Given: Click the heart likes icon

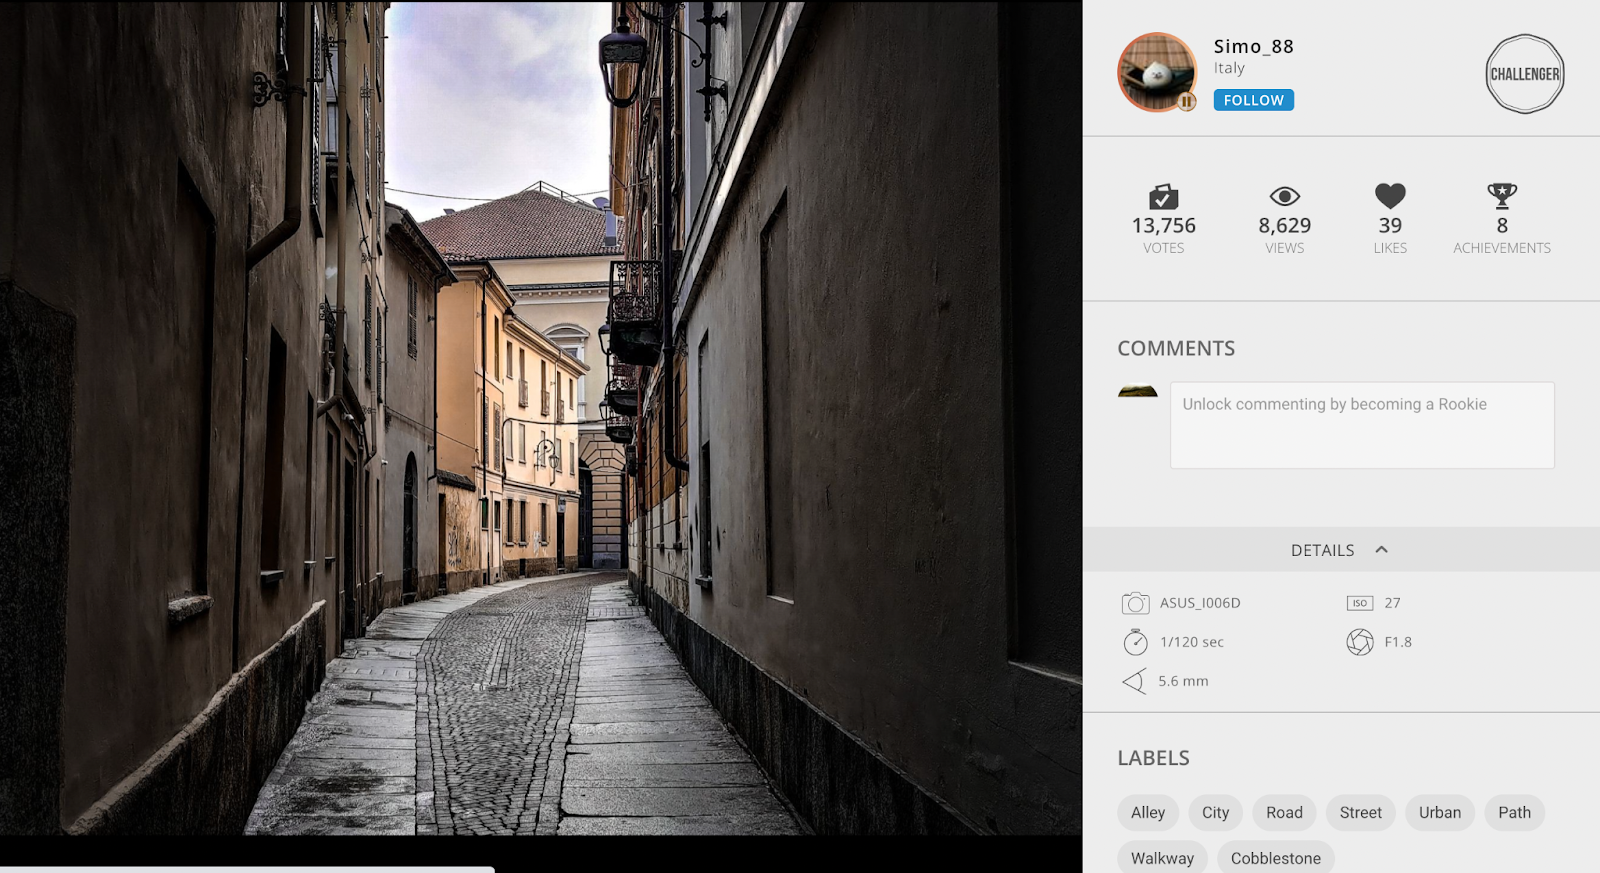Looking at the screenshot, I should [x=1390, y=196].
